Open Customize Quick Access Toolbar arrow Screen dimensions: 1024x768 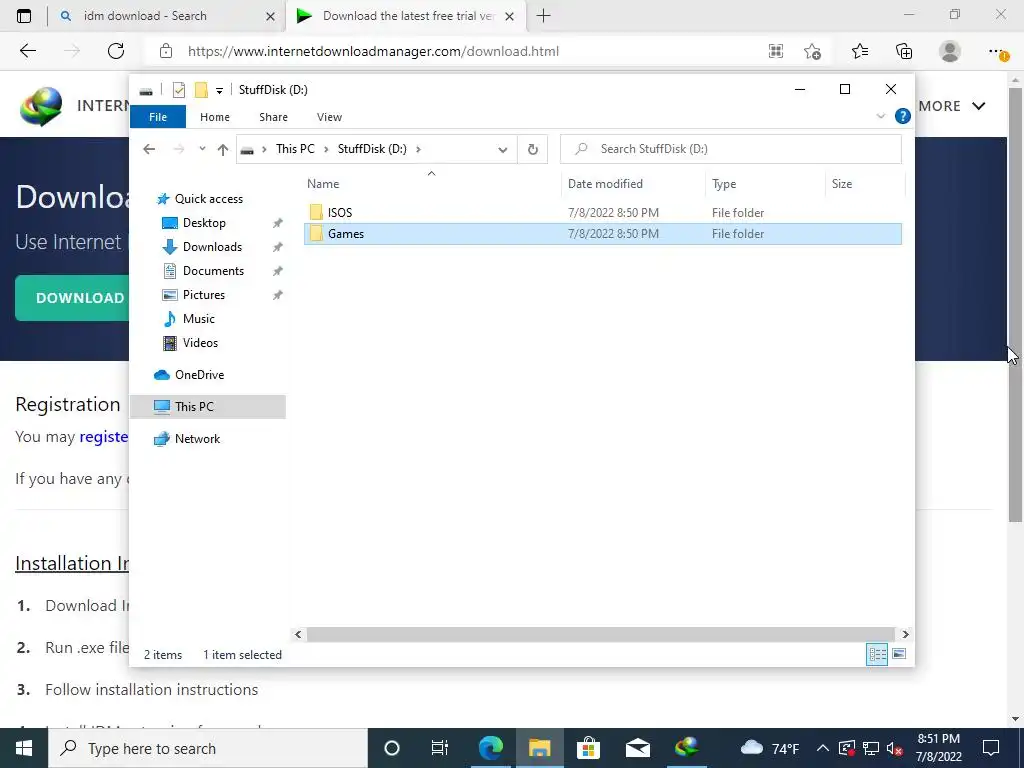(219, 91)
